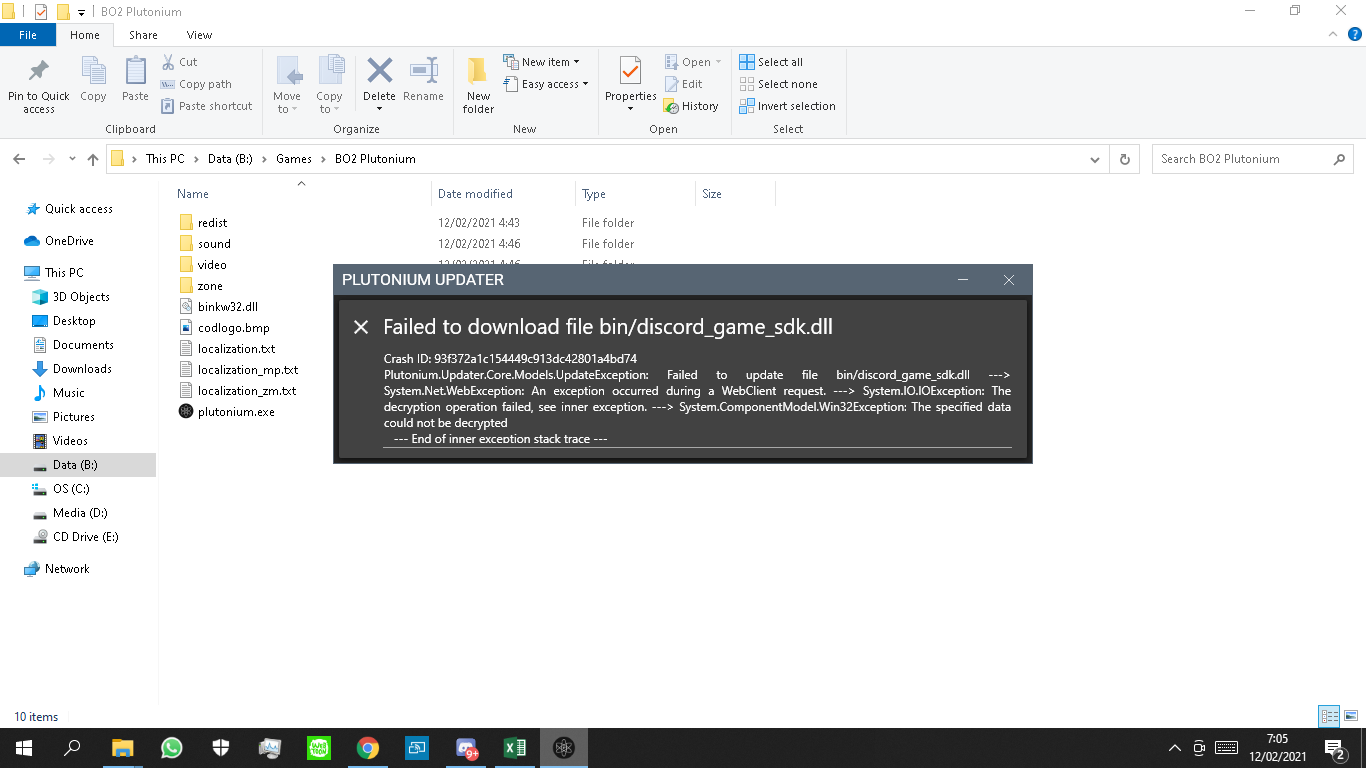Dismiss the Failed to download error X
The height and width of the screenshot is (768, 1366).
coord(361,327)
